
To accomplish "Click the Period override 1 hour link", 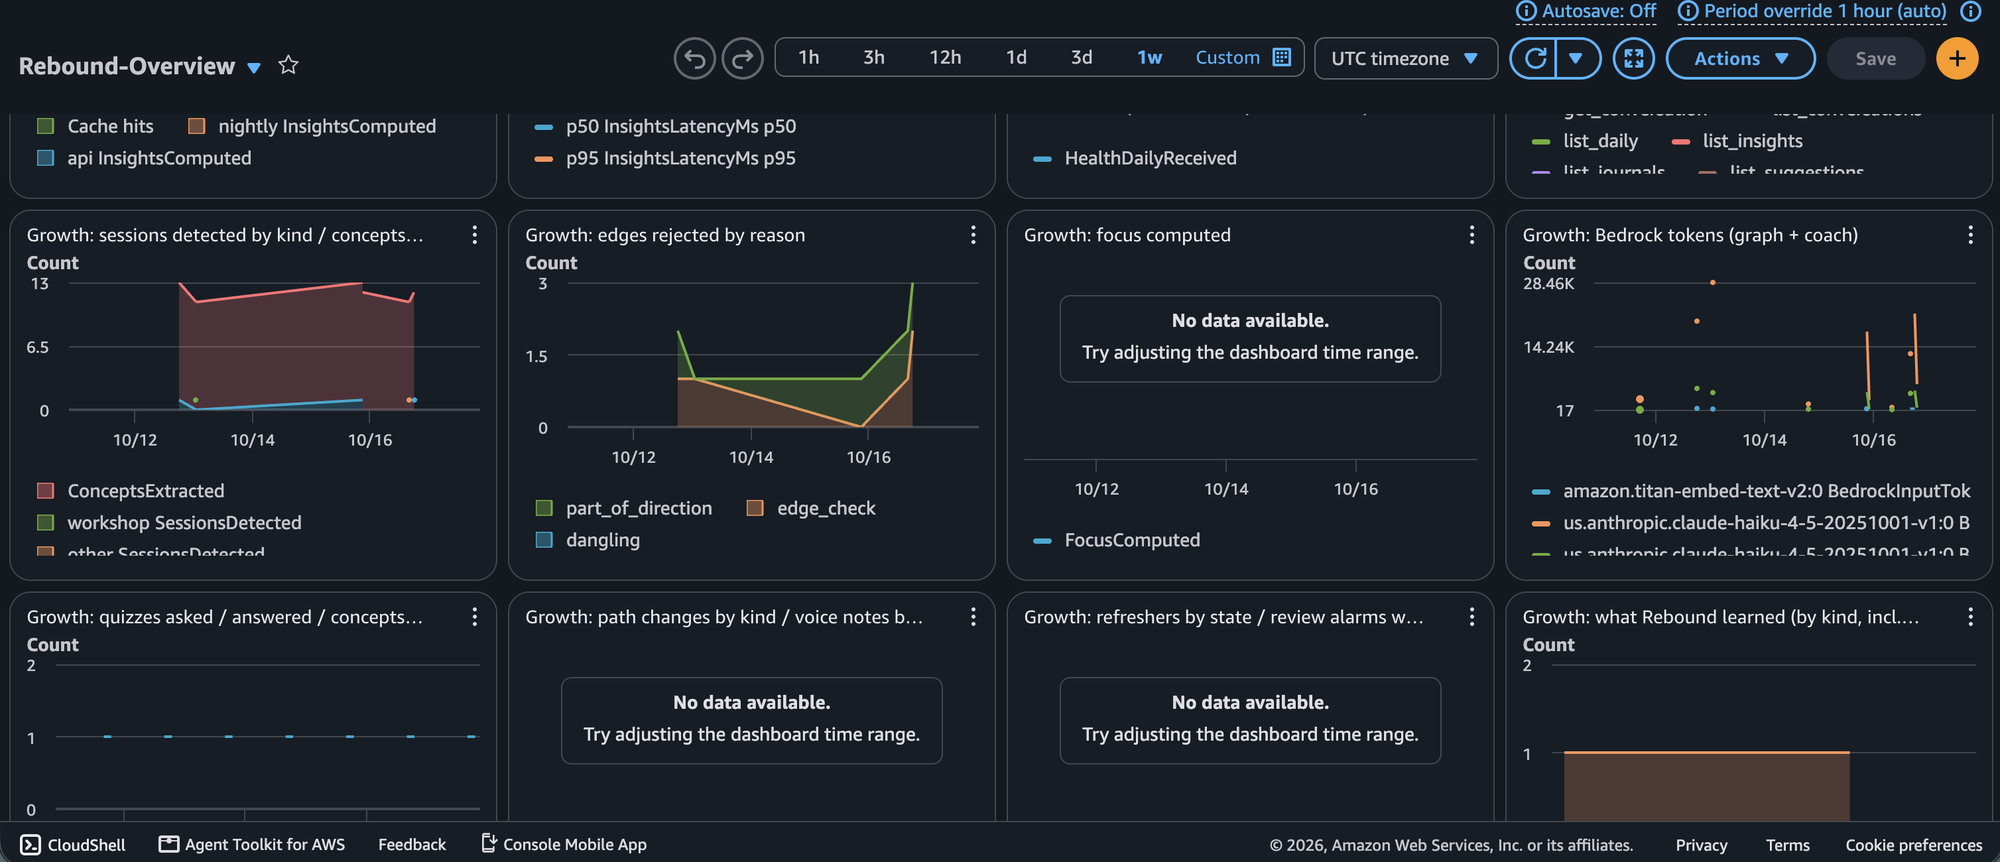I will tap(1813, 11).
